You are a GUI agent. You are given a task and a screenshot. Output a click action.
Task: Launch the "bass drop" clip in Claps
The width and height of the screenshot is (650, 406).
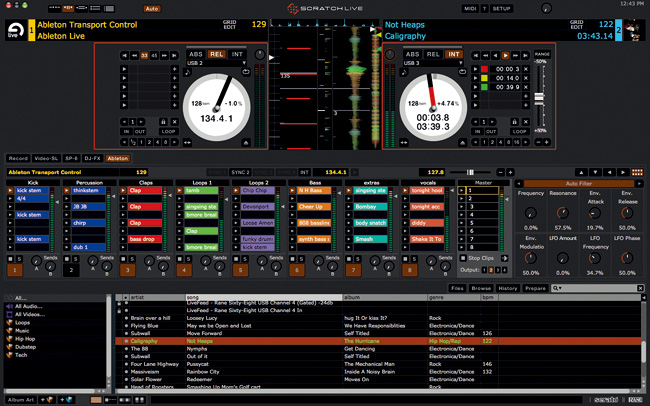pos(144,239)
